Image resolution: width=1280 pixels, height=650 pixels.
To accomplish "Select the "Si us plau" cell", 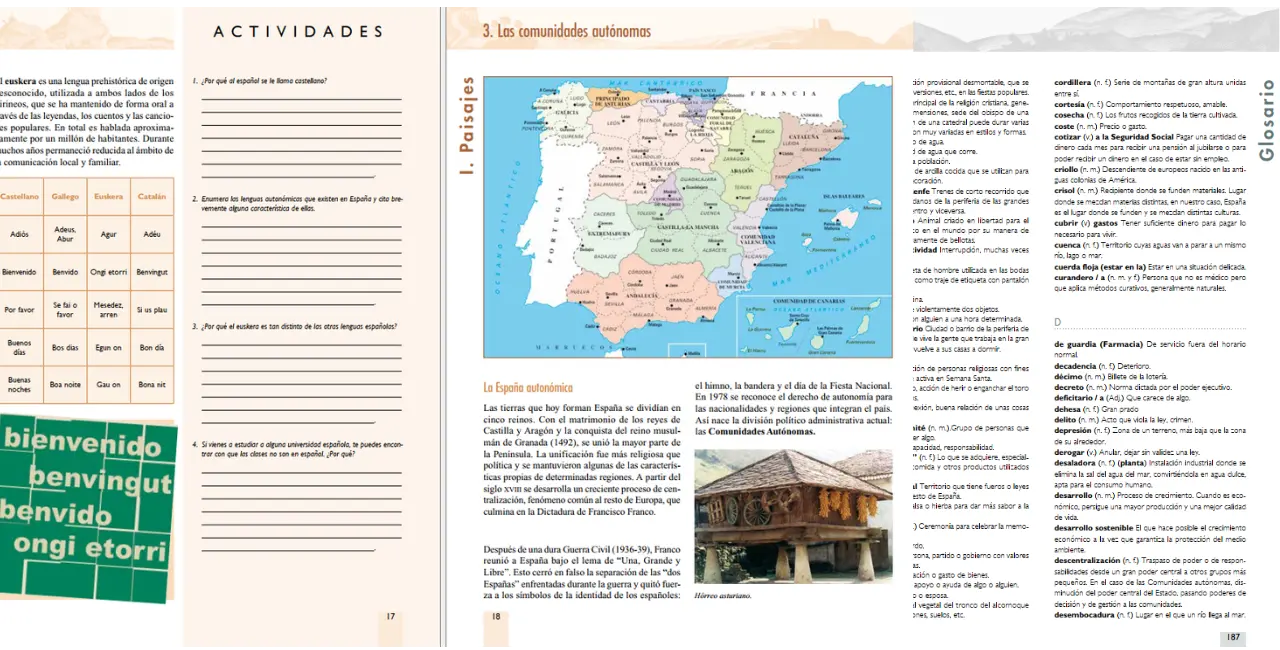I will [152, 309].
